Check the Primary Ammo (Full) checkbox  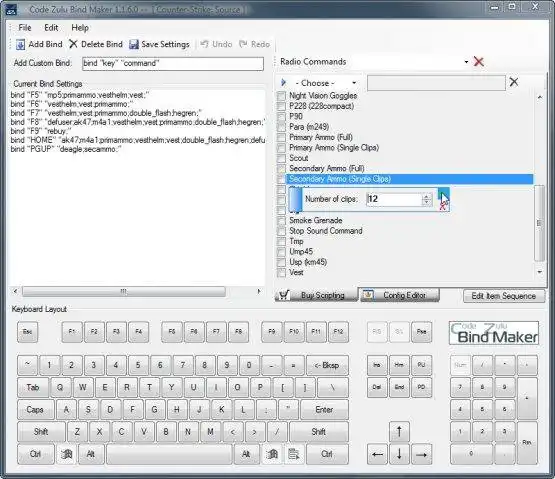pos(281,137)
